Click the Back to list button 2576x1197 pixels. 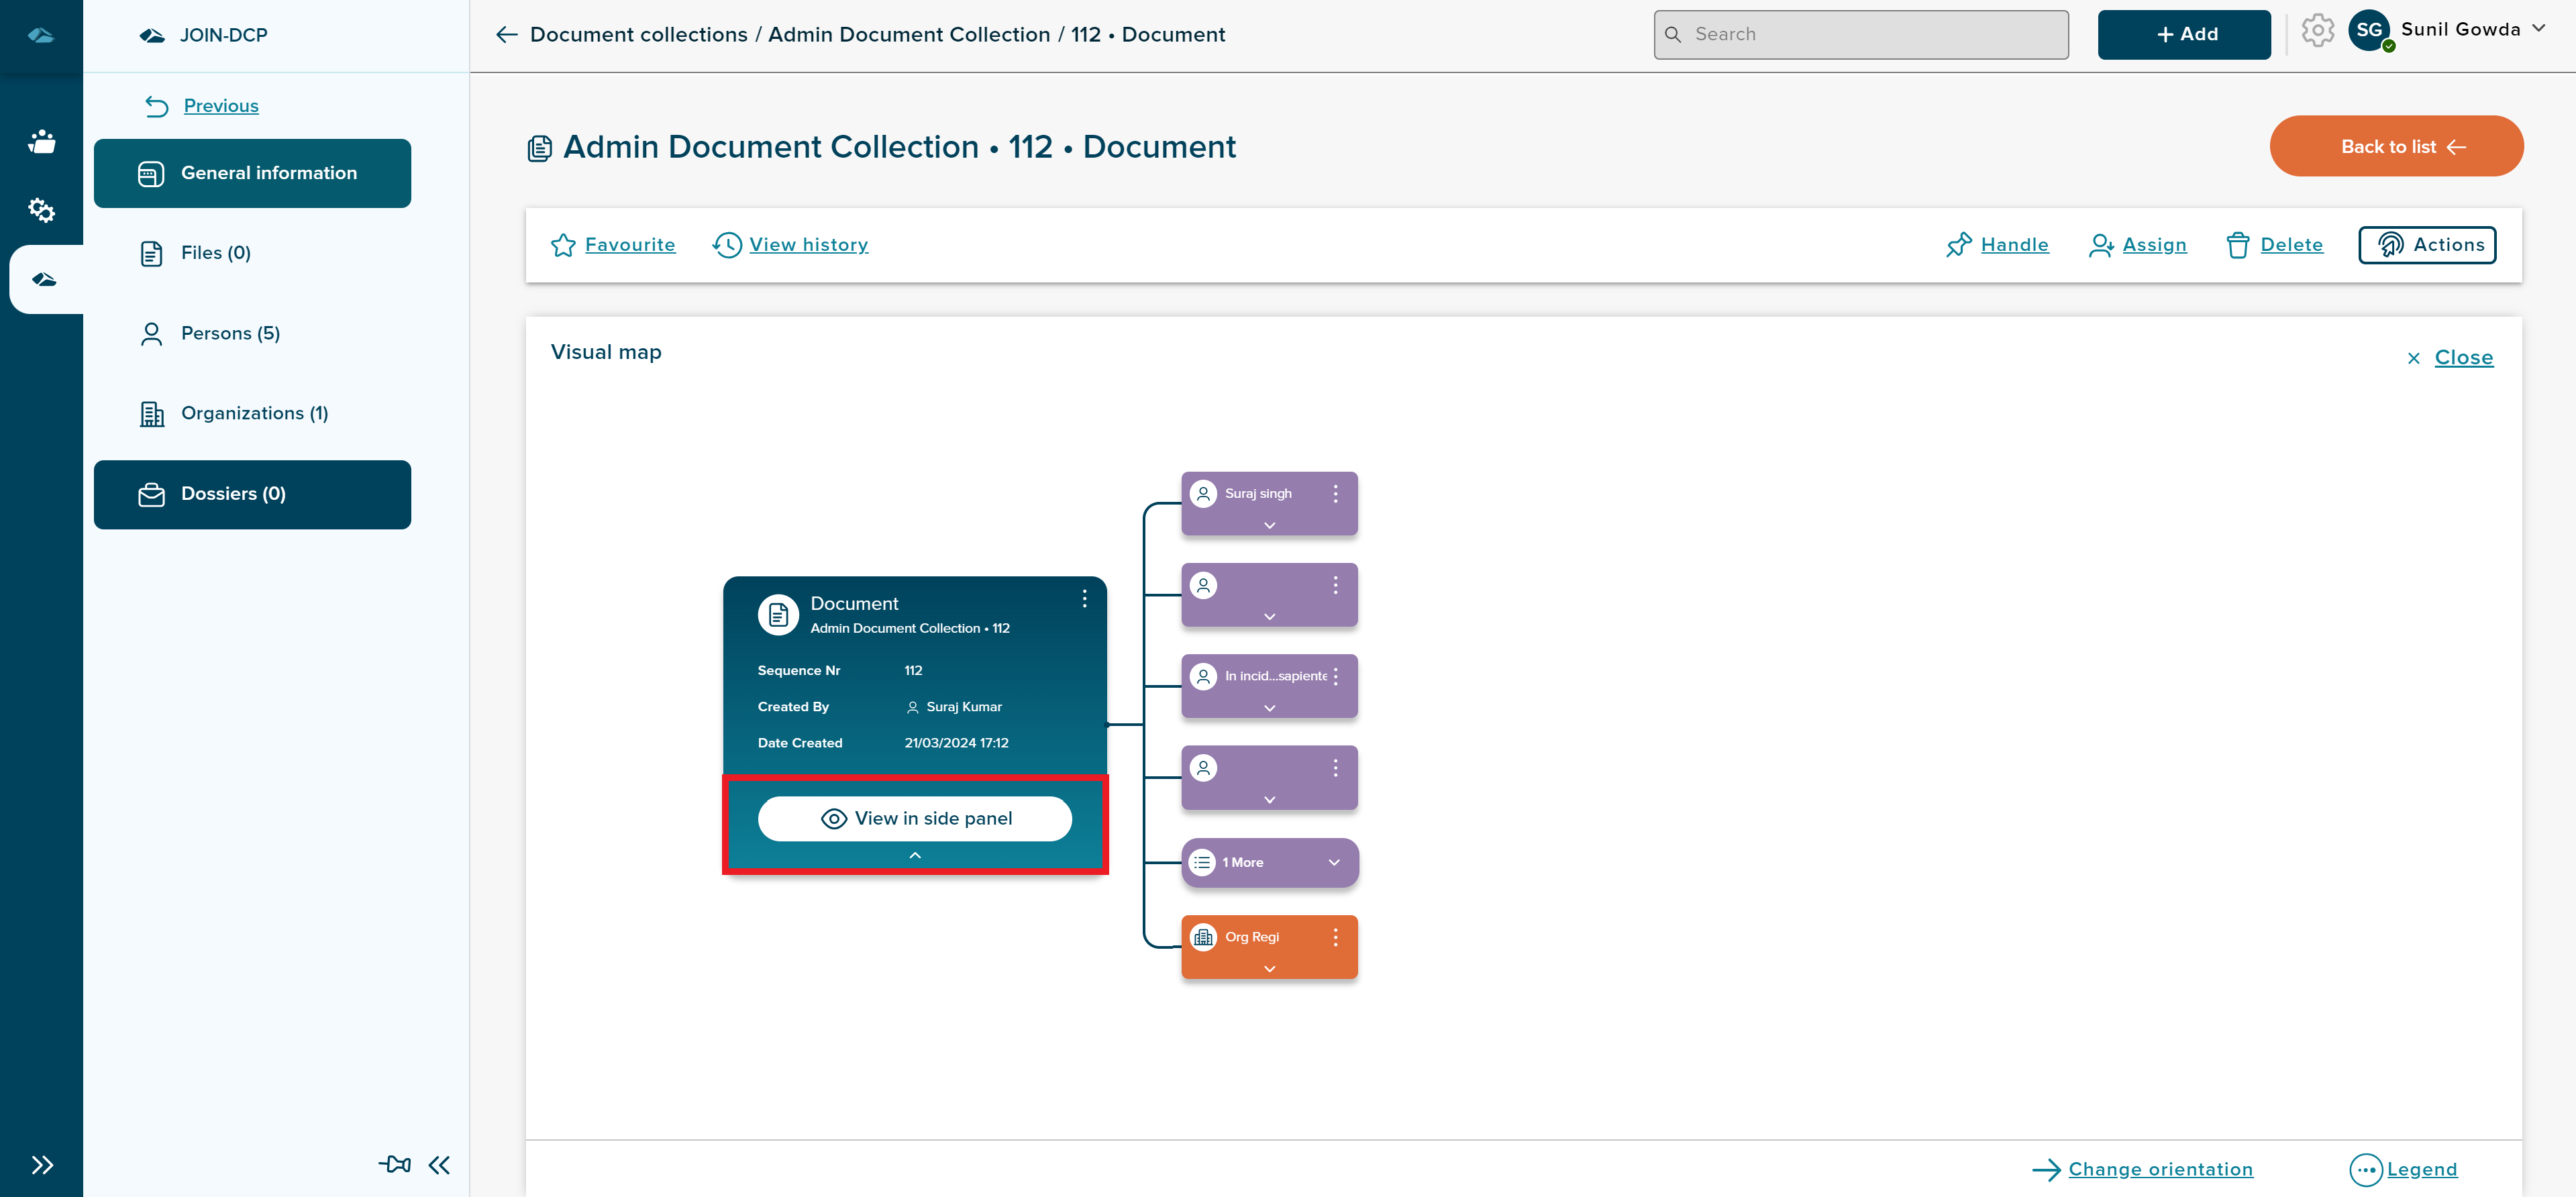(x=2395, y=146)
